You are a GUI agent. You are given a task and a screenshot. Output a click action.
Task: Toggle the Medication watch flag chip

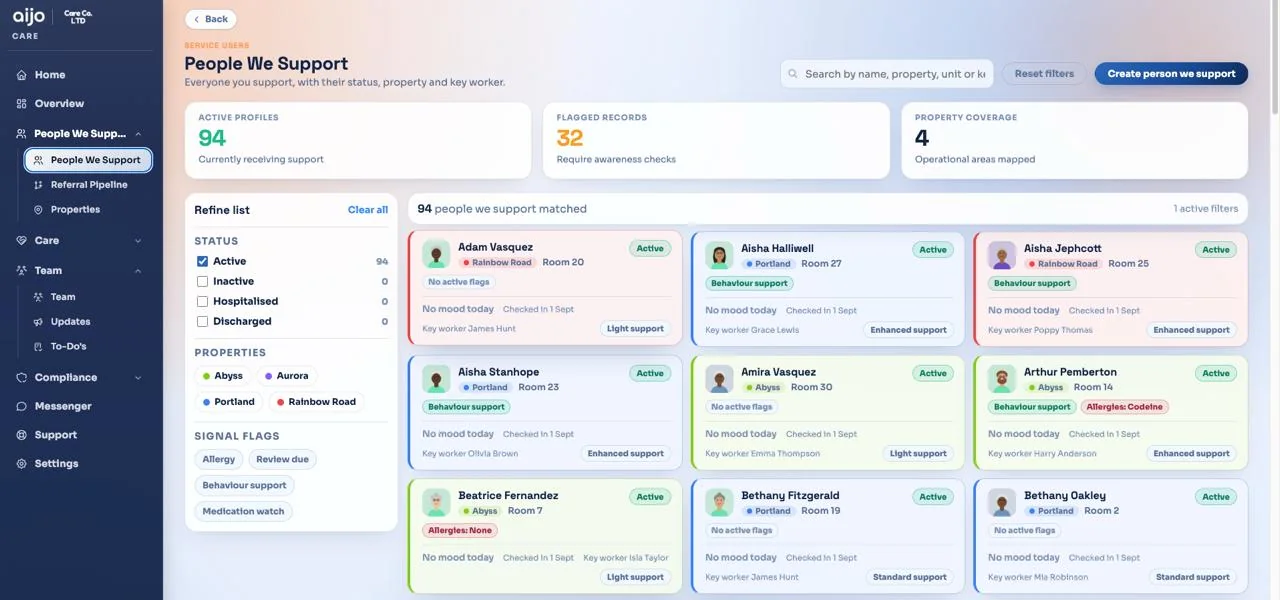(243, 512)
